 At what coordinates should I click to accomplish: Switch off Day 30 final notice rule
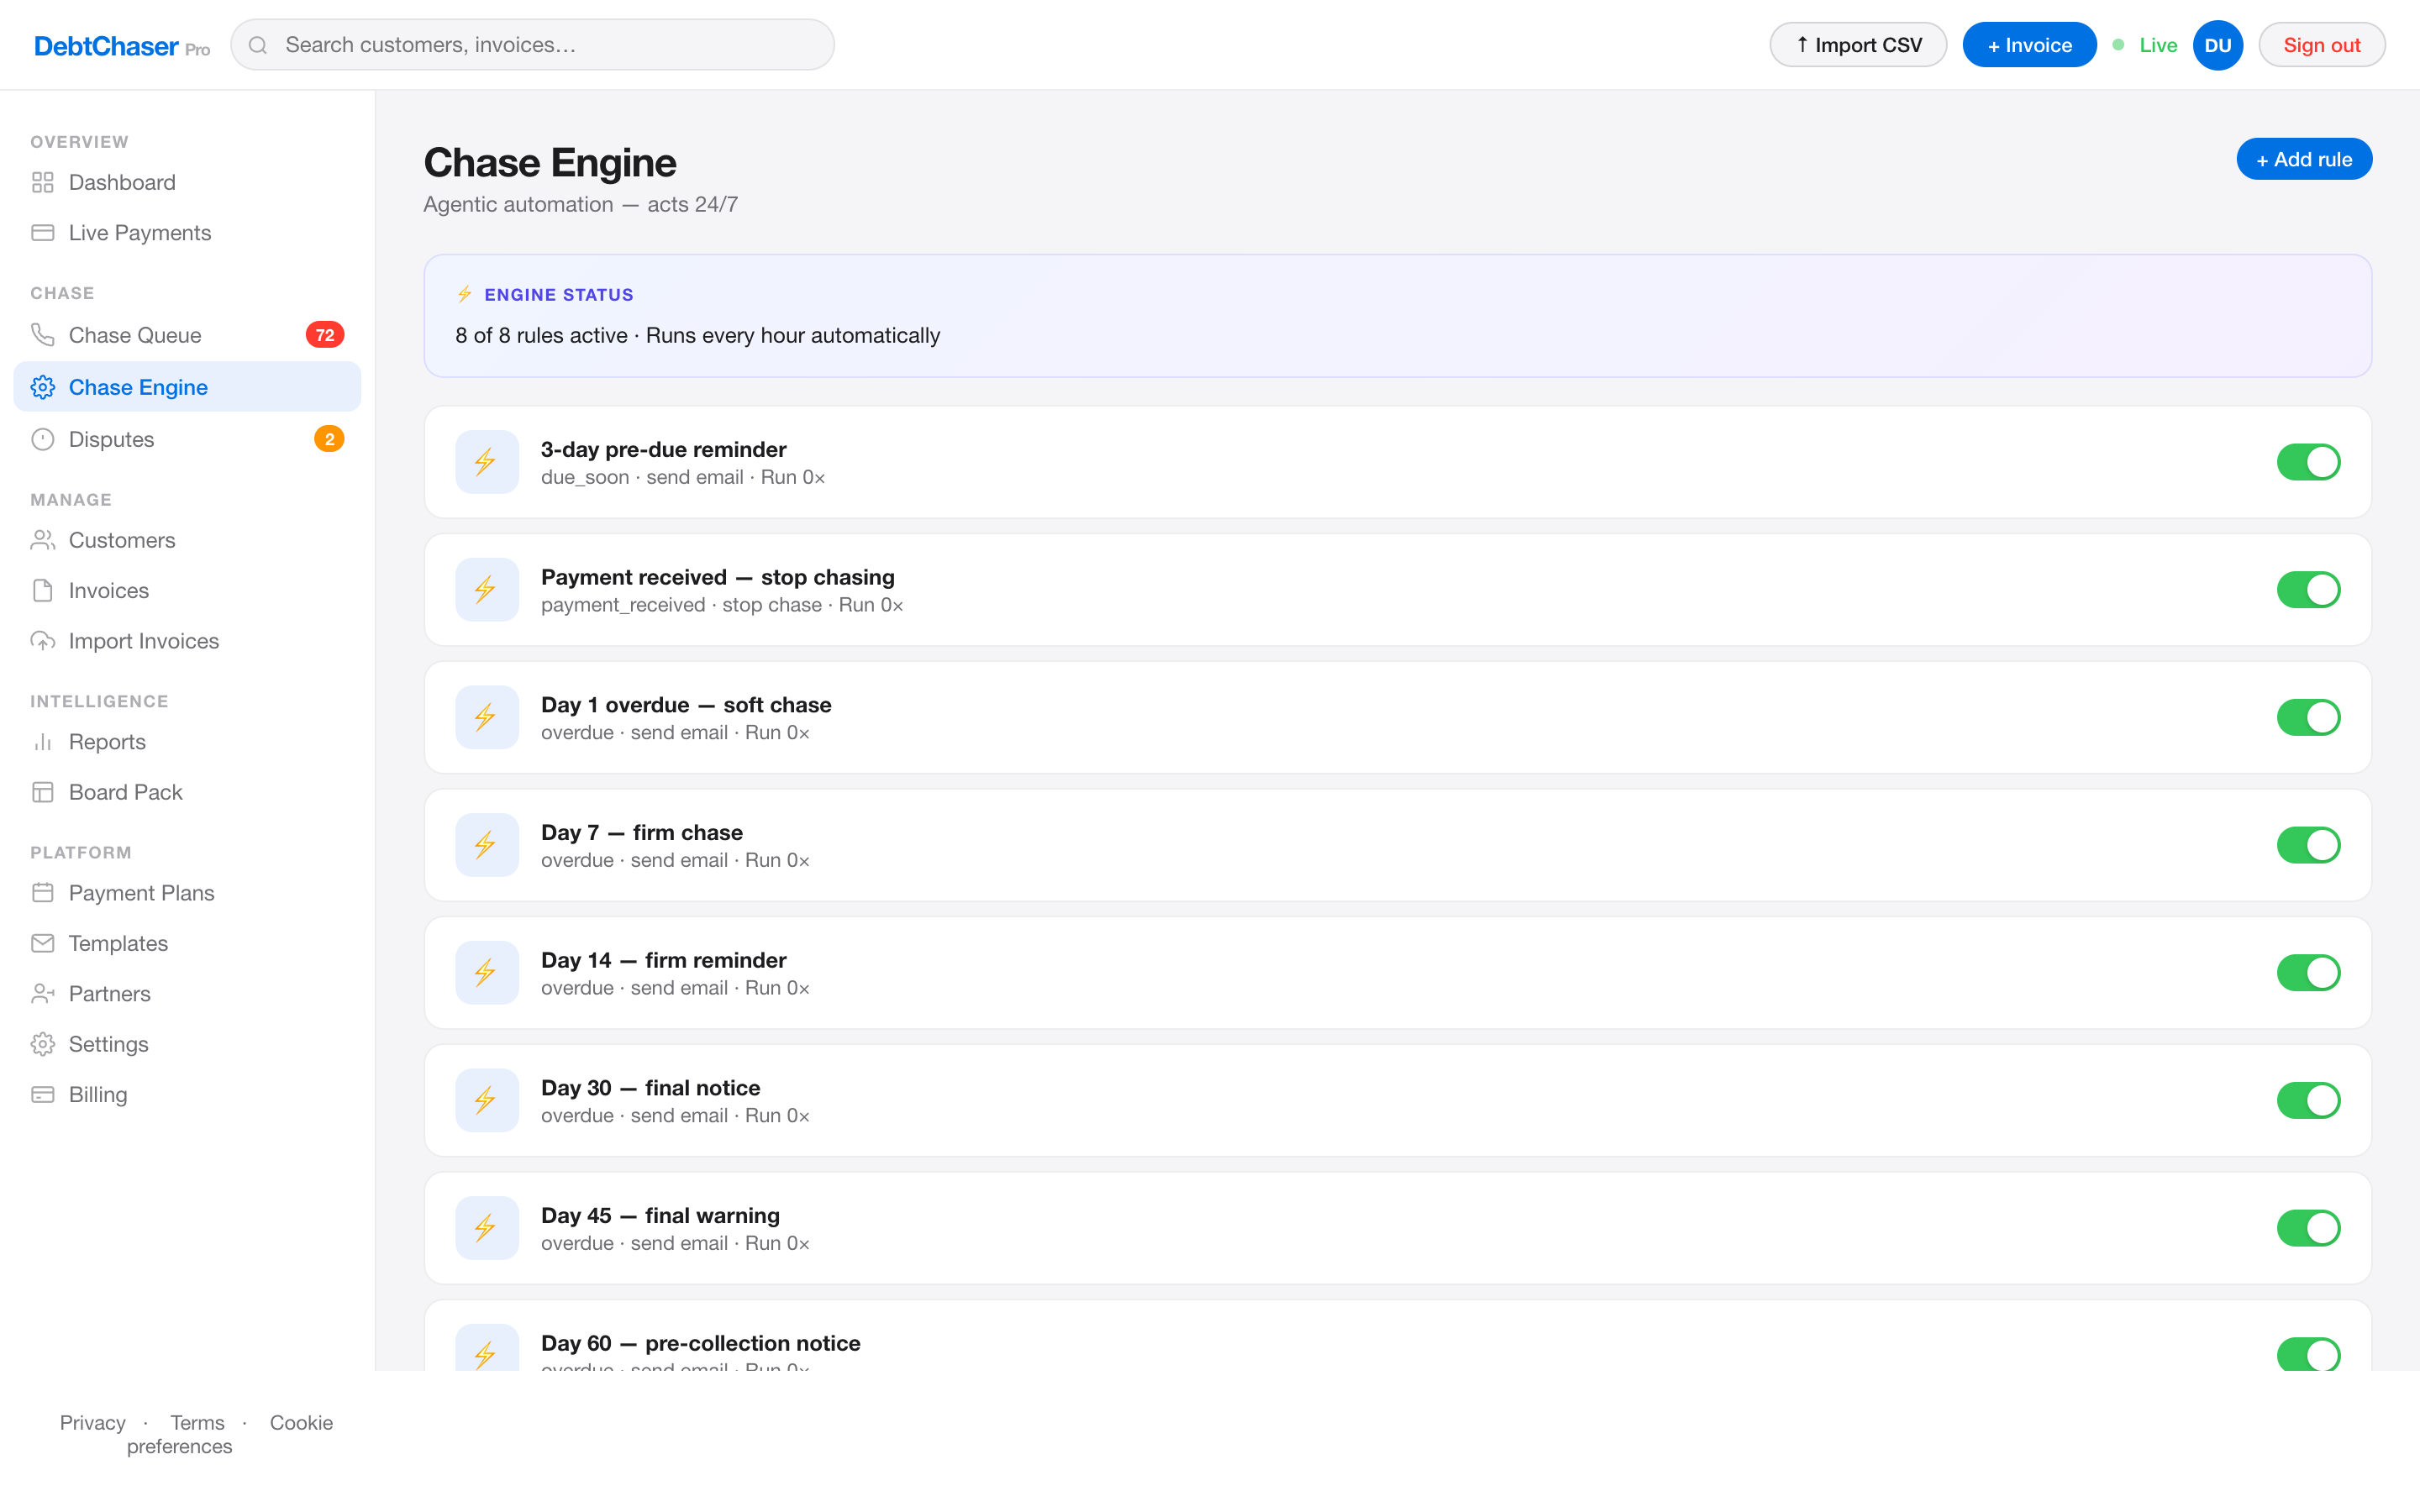pyautogui.click(x=2308, y=1100)
